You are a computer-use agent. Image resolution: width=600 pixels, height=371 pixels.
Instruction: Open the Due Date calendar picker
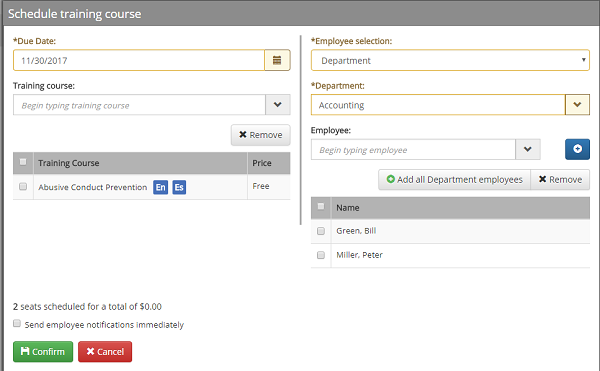[x=277, y=60]
